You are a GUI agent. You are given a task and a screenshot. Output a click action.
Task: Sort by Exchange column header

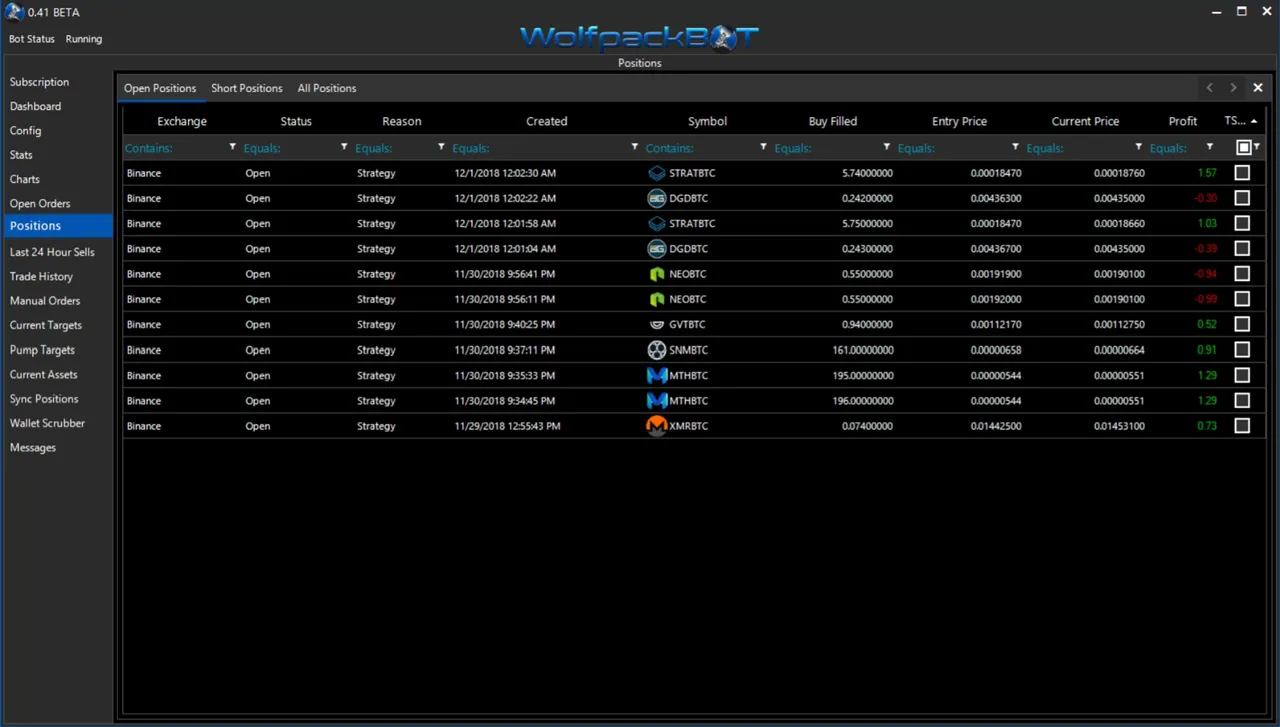[x=182, y=121]
